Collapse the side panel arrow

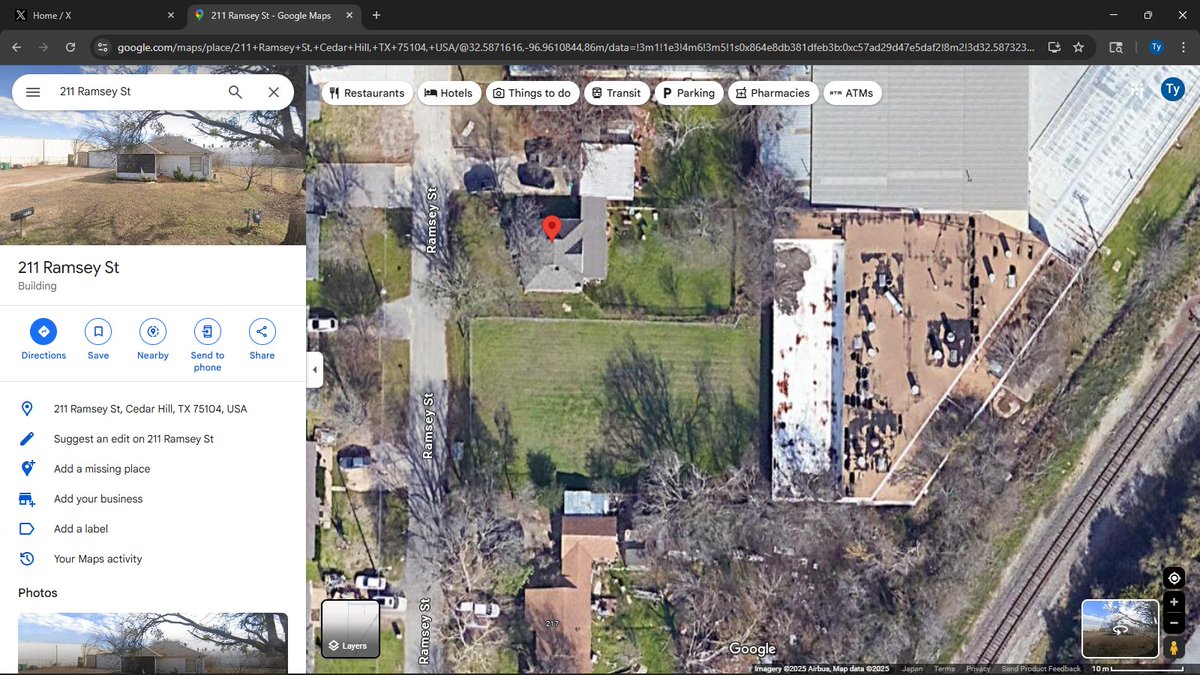pyautogui.click(x=315, y=369)
